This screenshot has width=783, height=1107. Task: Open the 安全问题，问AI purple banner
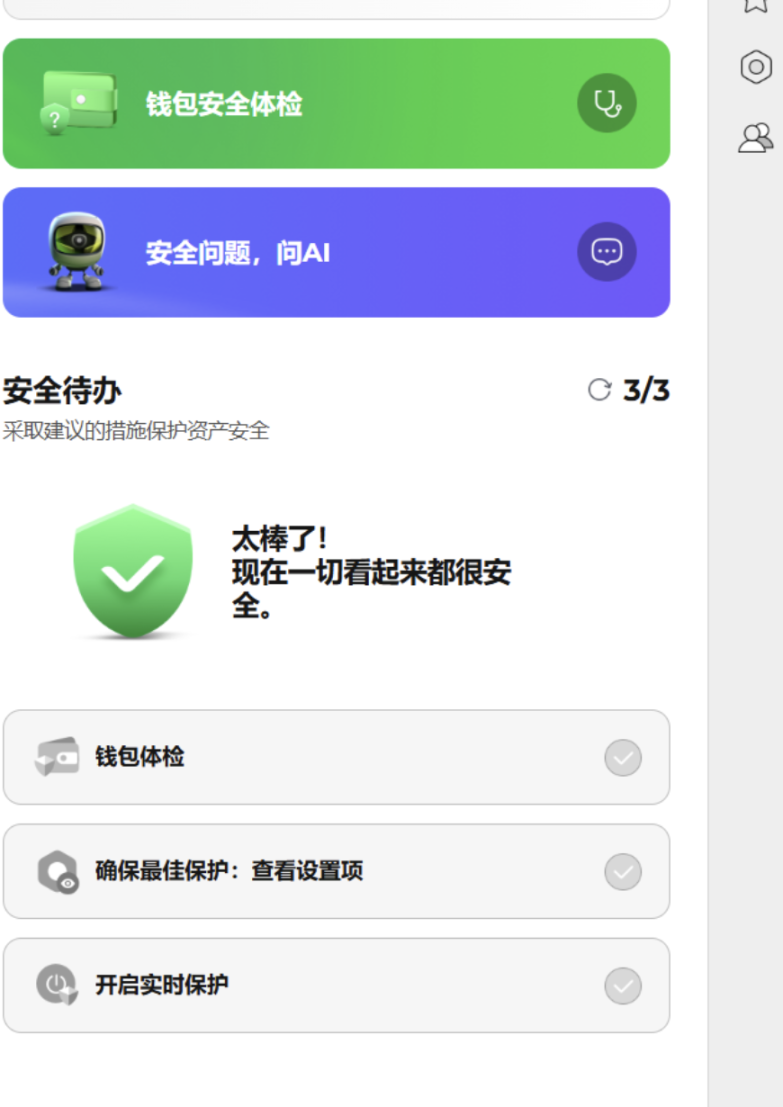coord(336,252)
